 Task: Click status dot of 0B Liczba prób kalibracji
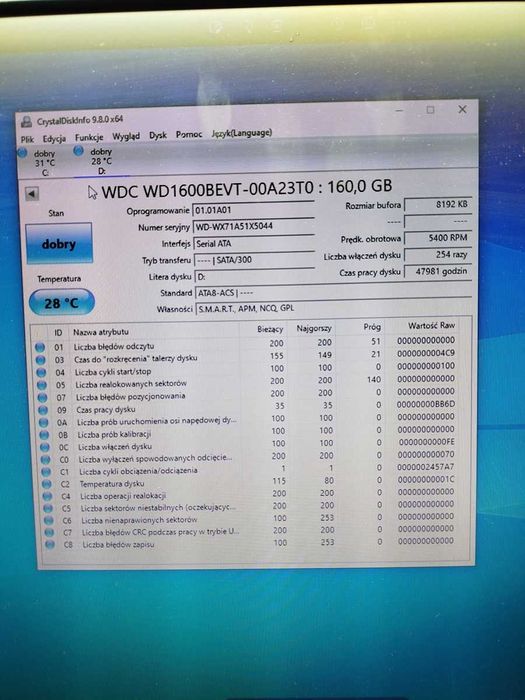(44, 435)
